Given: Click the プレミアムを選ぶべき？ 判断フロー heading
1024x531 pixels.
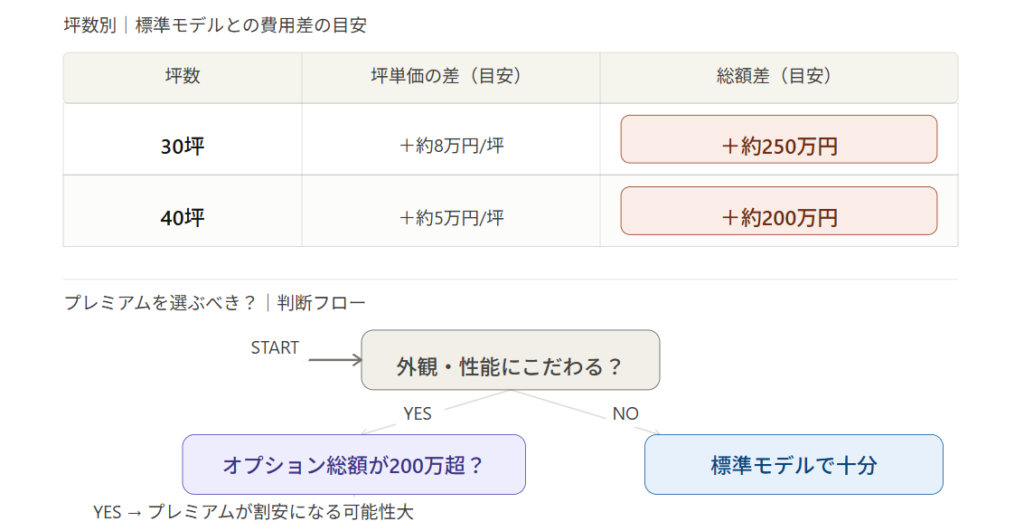Looking at the screenshot, I should (x=215, y=302).
